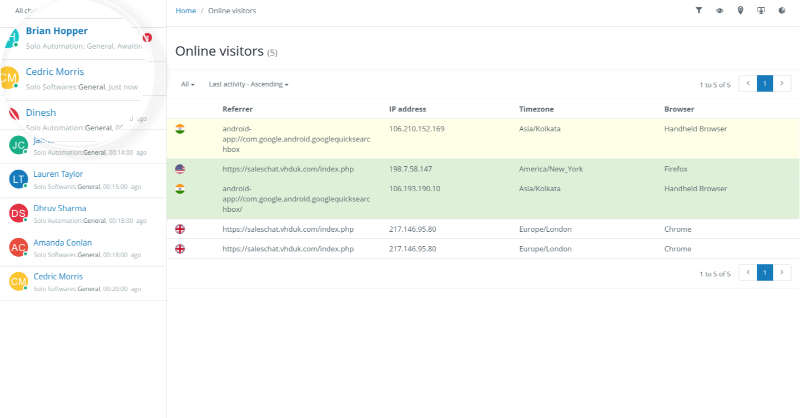Click Online visitors in the breadcrumb

click(232, 11)
